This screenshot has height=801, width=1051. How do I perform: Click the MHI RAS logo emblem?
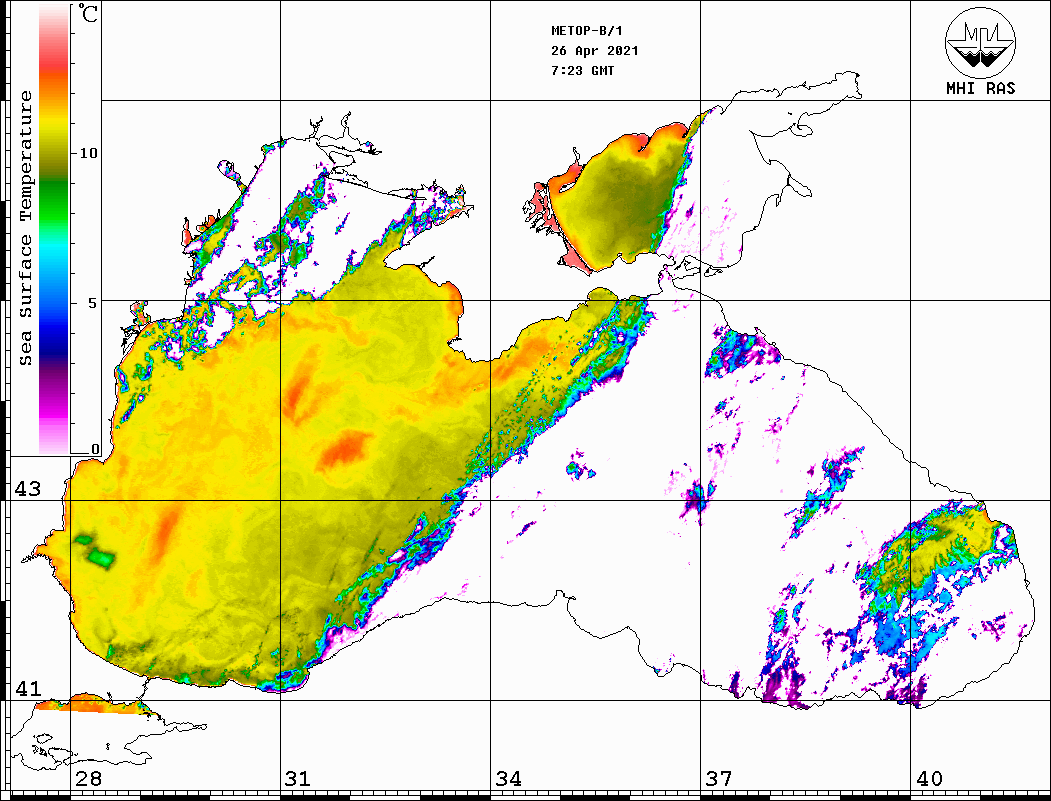(980, 42)
